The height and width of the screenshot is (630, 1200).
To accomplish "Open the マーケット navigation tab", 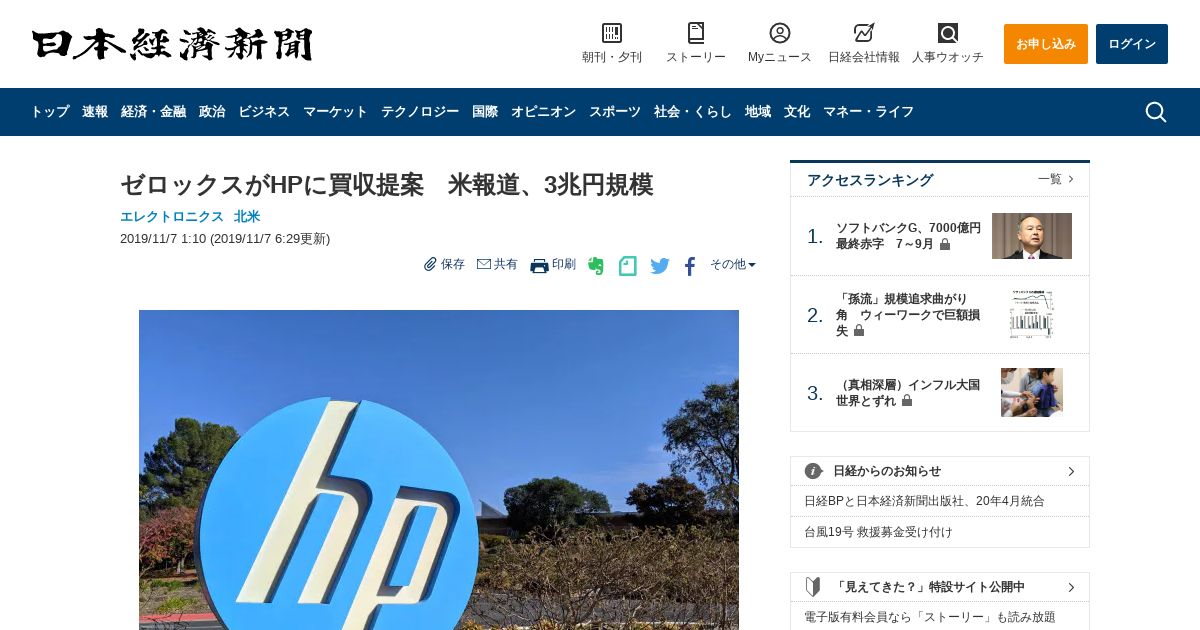I will tap(335, 112).
